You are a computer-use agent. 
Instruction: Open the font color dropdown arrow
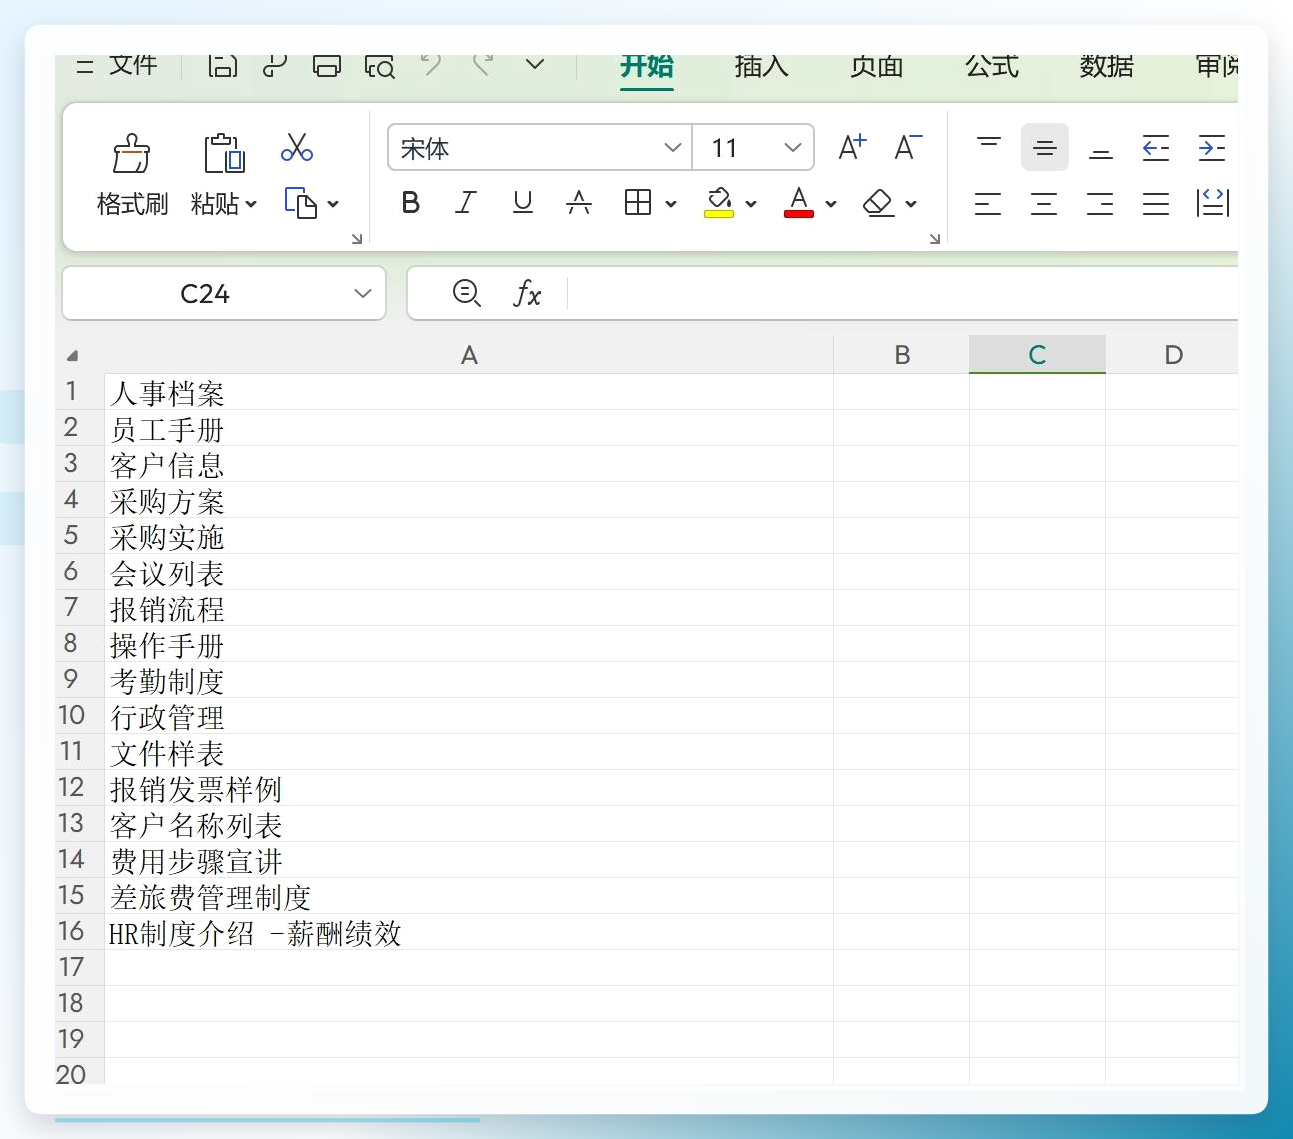(831, 204)
